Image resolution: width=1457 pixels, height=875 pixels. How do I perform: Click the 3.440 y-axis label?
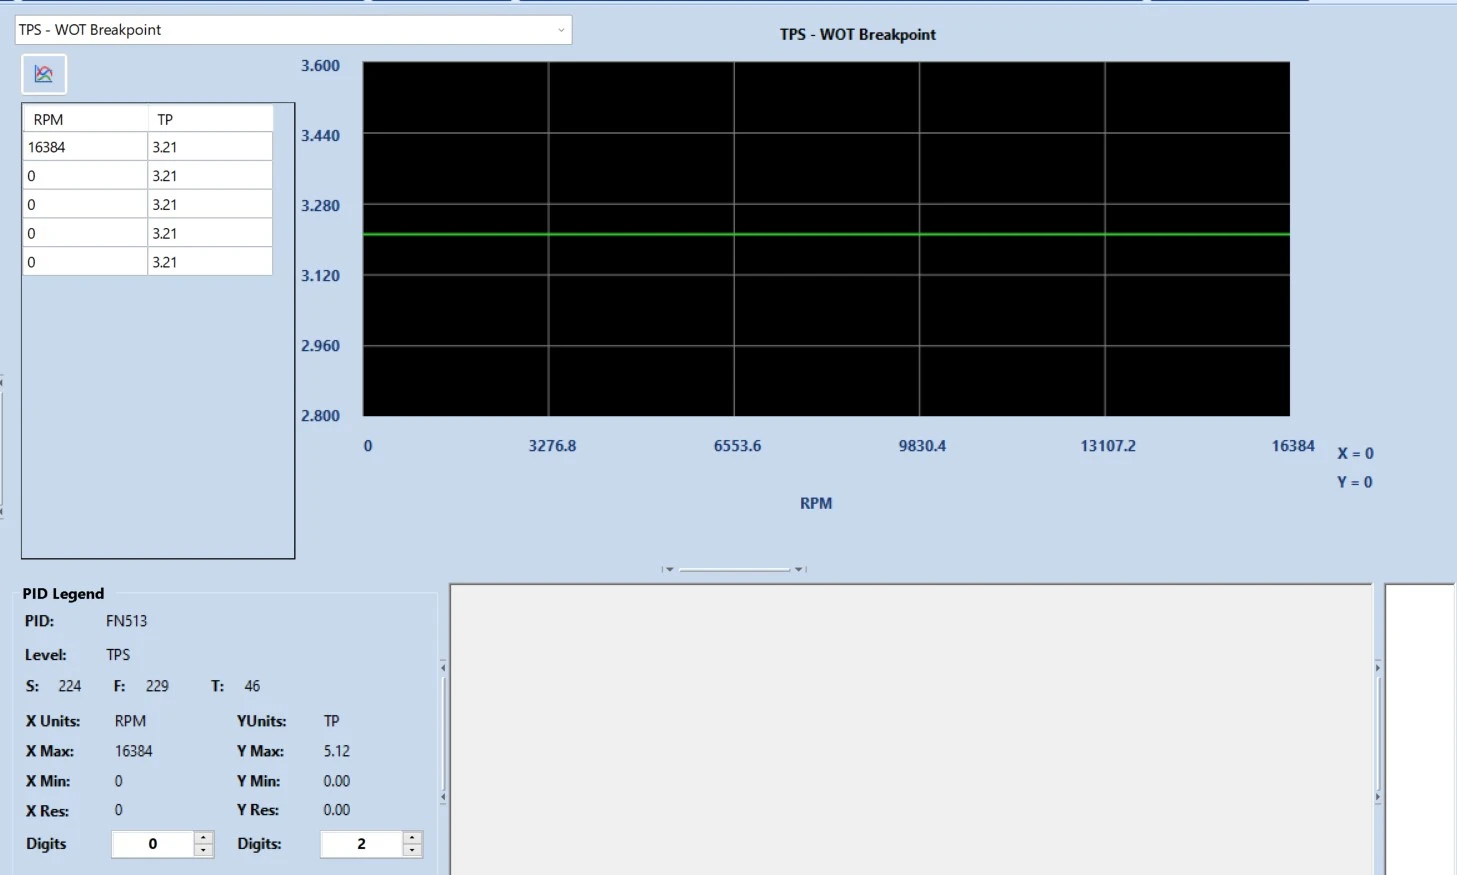320,135
